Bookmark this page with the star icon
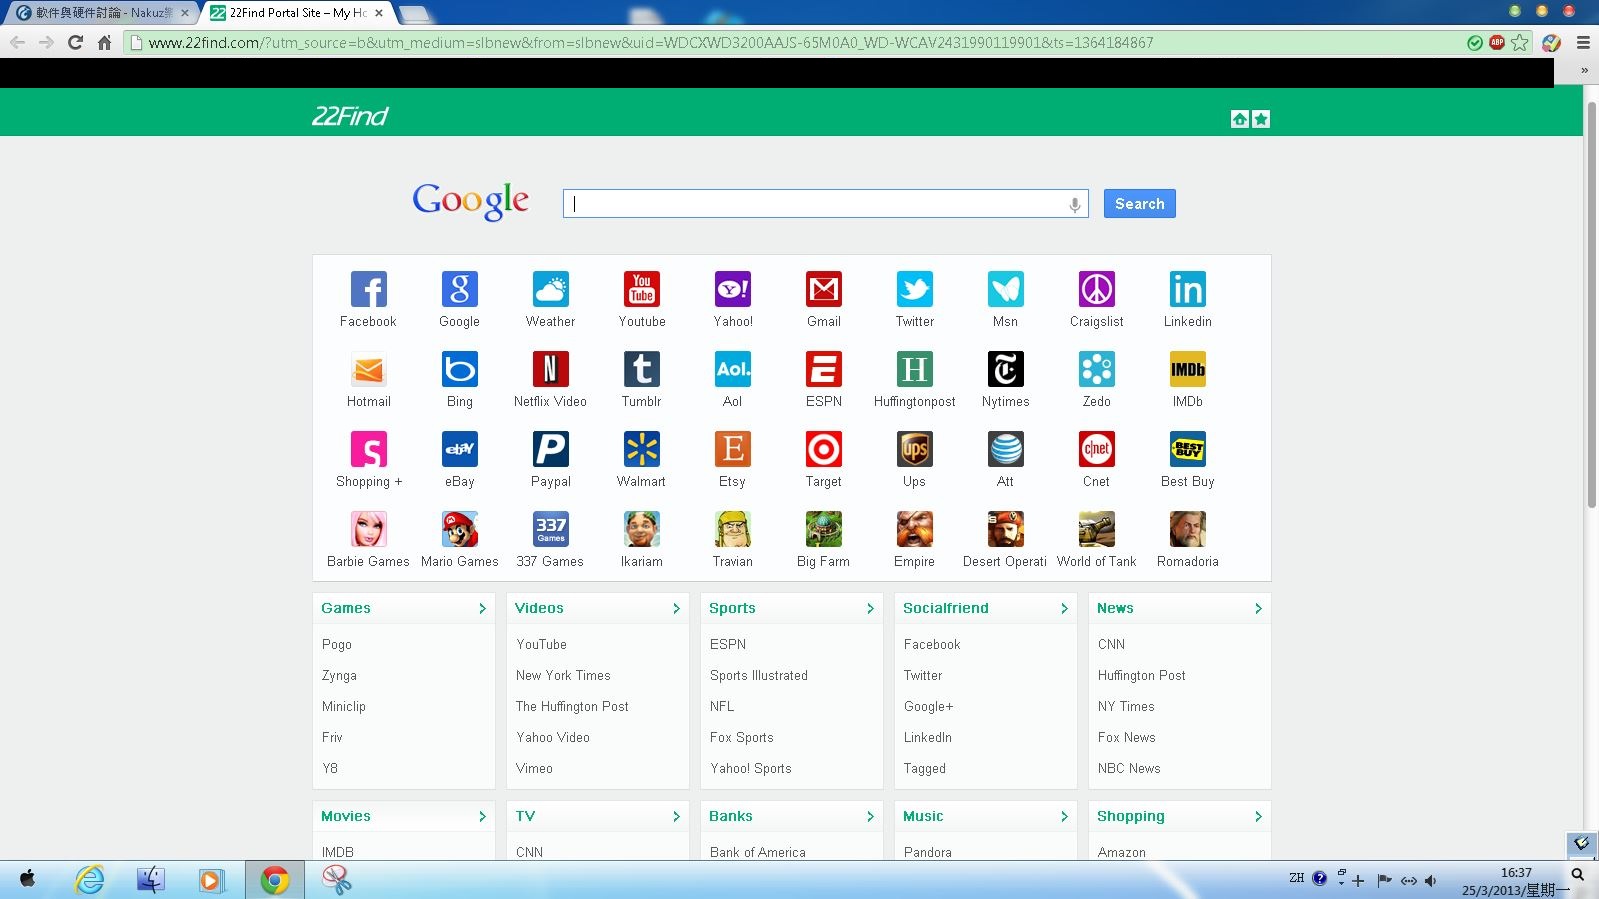Image resolution: width=1599 pixels, height=899 pixels. coord(1520,42)
